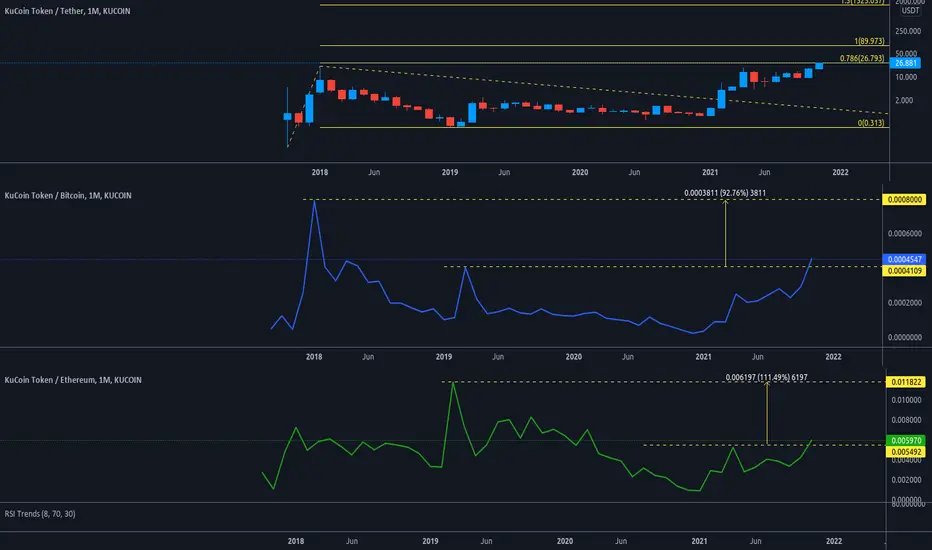932x550 pixels.
Task: Select the 1(89.973) Fibonacci level label
Action: (869, 41)
